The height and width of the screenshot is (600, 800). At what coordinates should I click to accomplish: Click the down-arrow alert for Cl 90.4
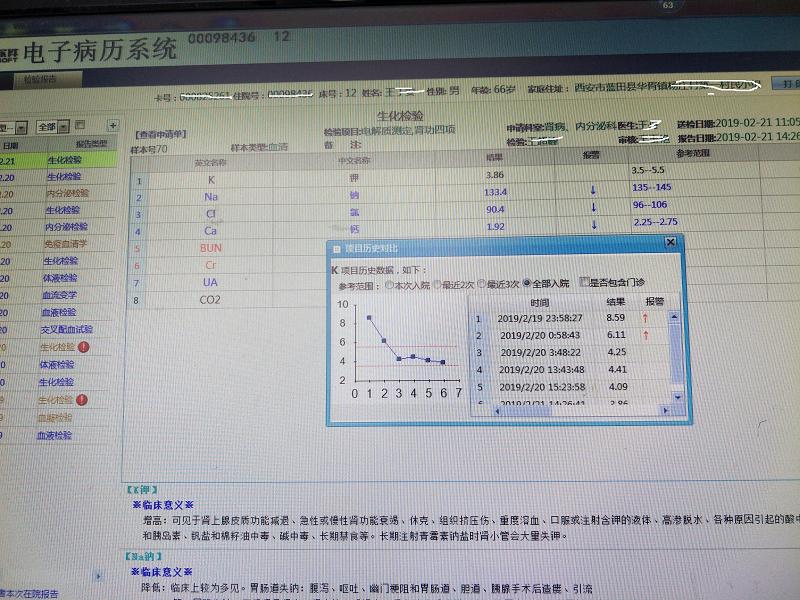593,207
